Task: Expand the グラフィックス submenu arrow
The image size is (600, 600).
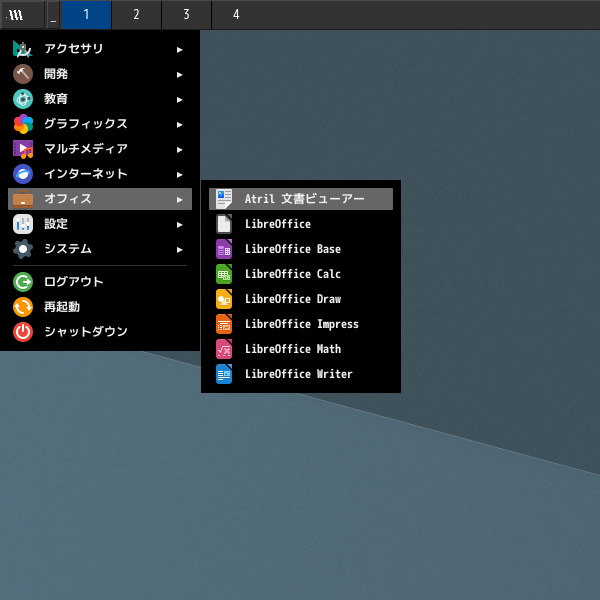Action: click(180, 124)
